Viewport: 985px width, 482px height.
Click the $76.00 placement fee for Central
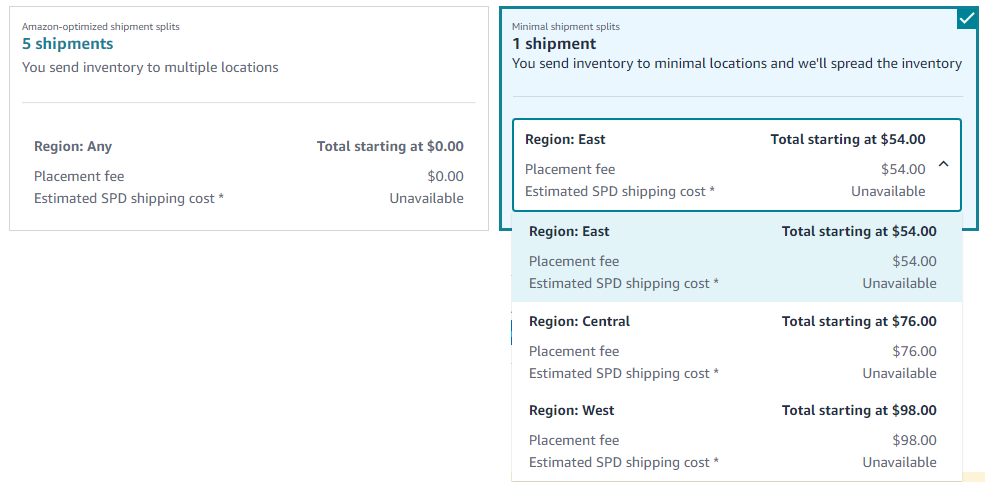click(914, 352)
